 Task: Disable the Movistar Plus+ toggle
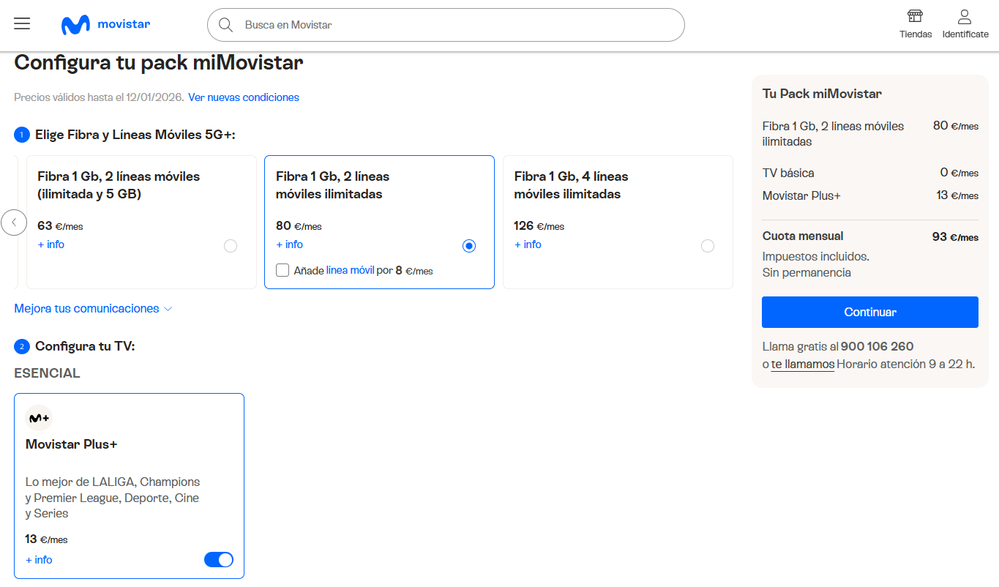219,560
